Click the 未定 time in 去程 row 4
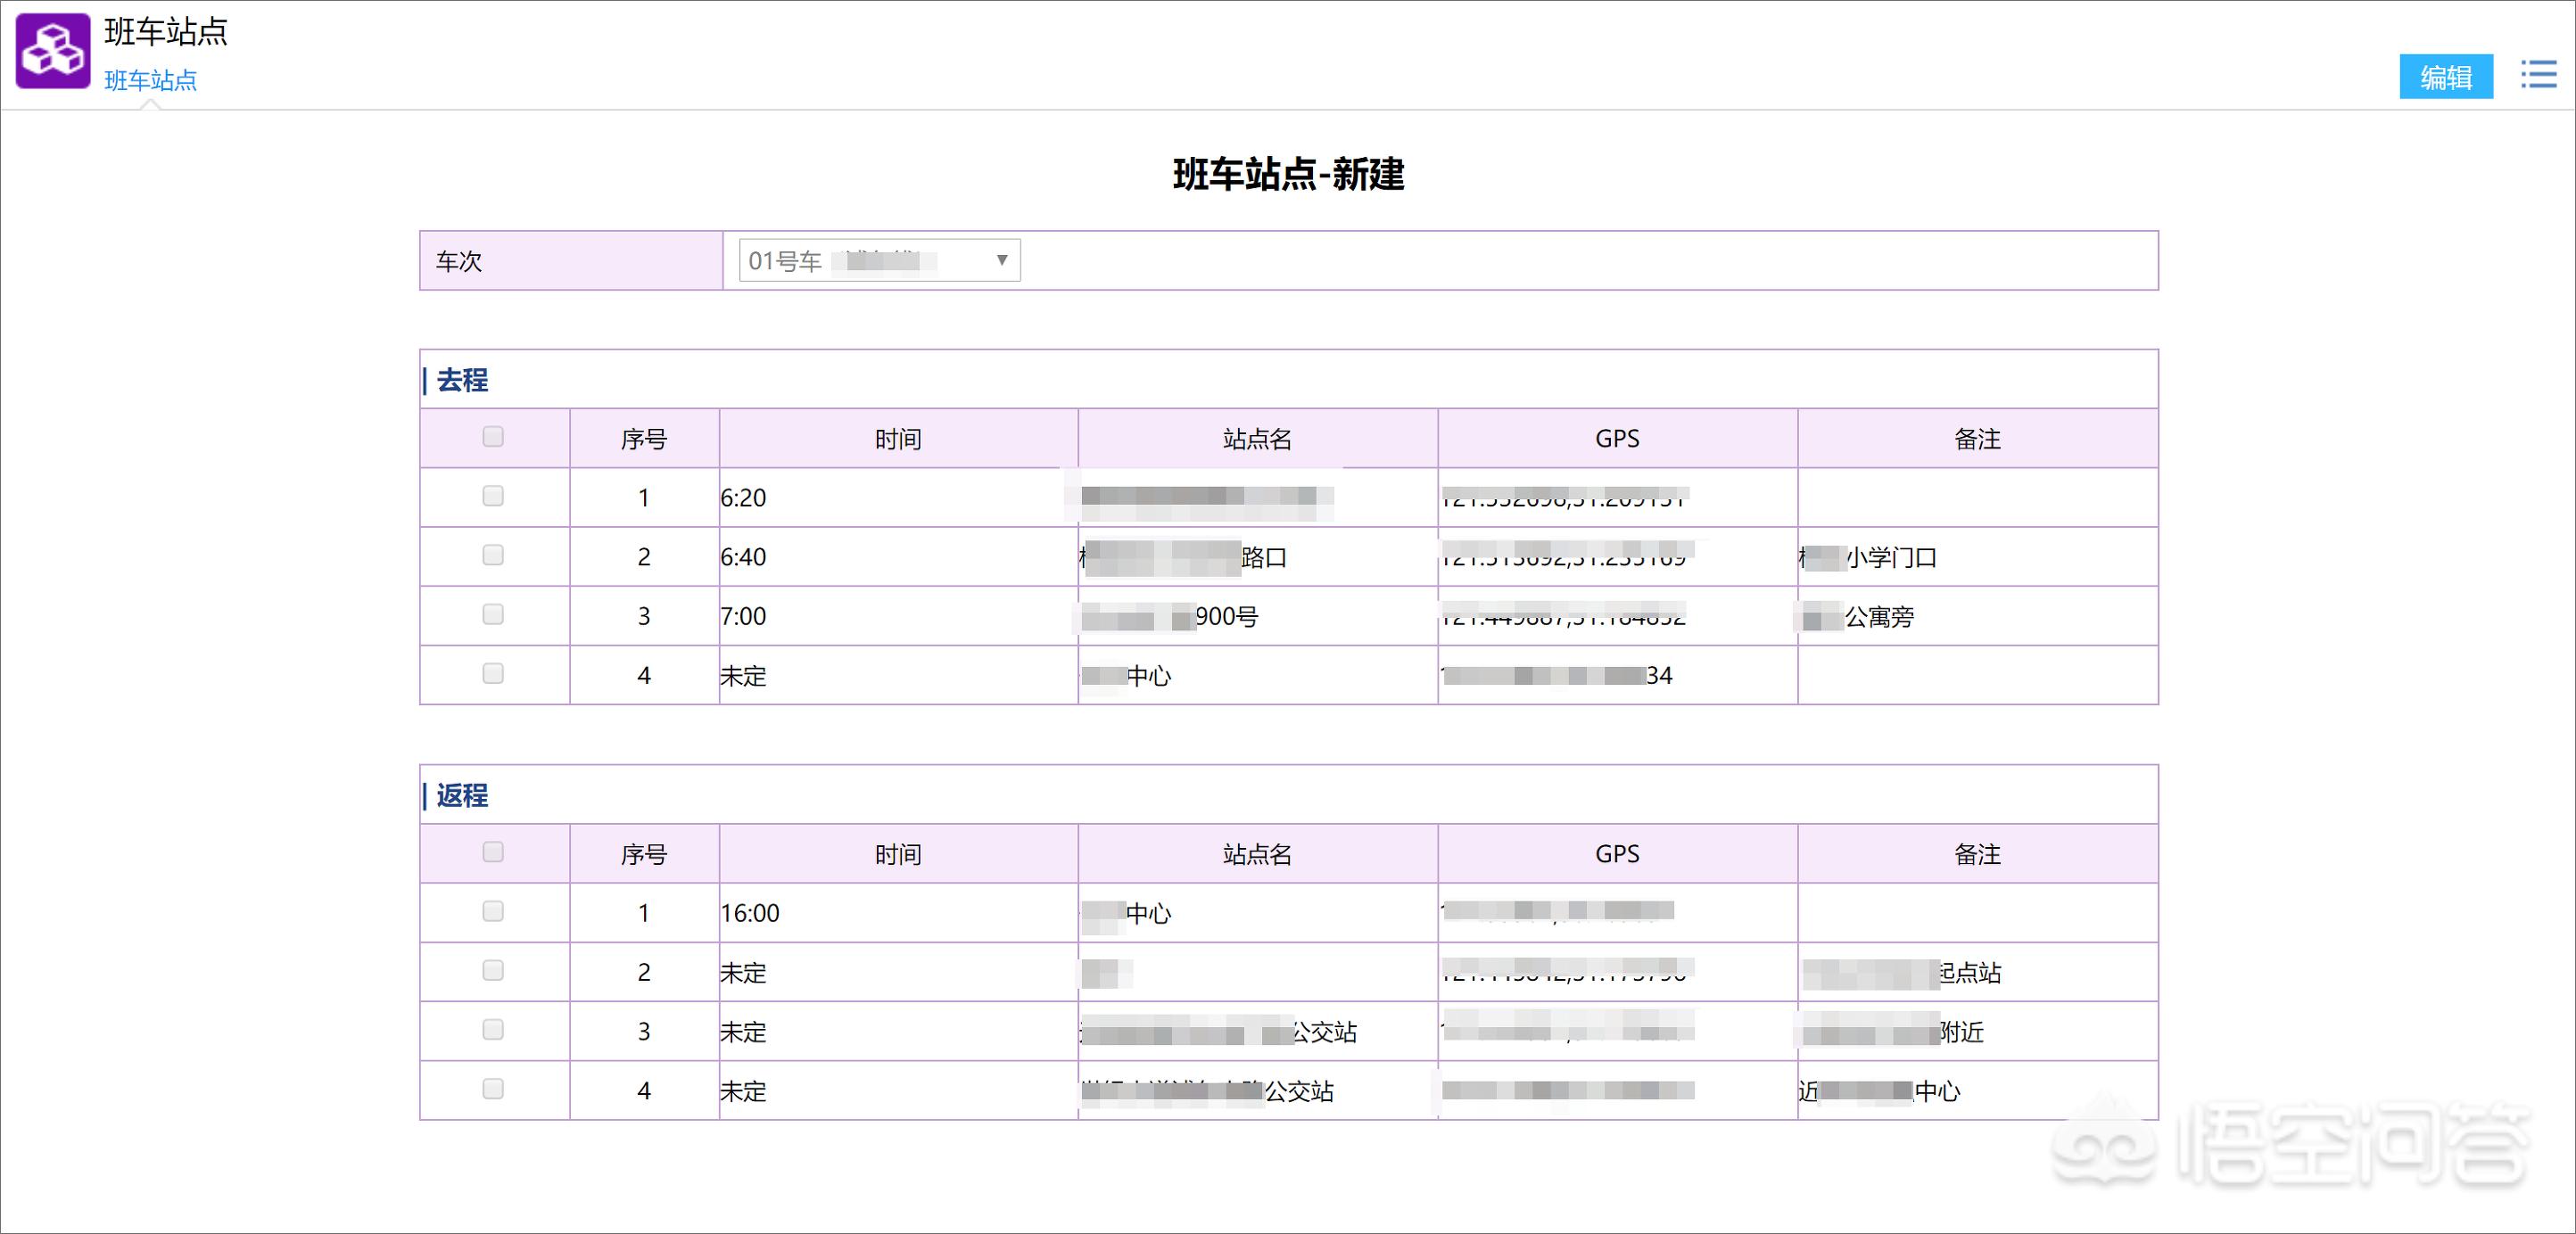This screenshot has width=2576, height=1234. (898, 676)
